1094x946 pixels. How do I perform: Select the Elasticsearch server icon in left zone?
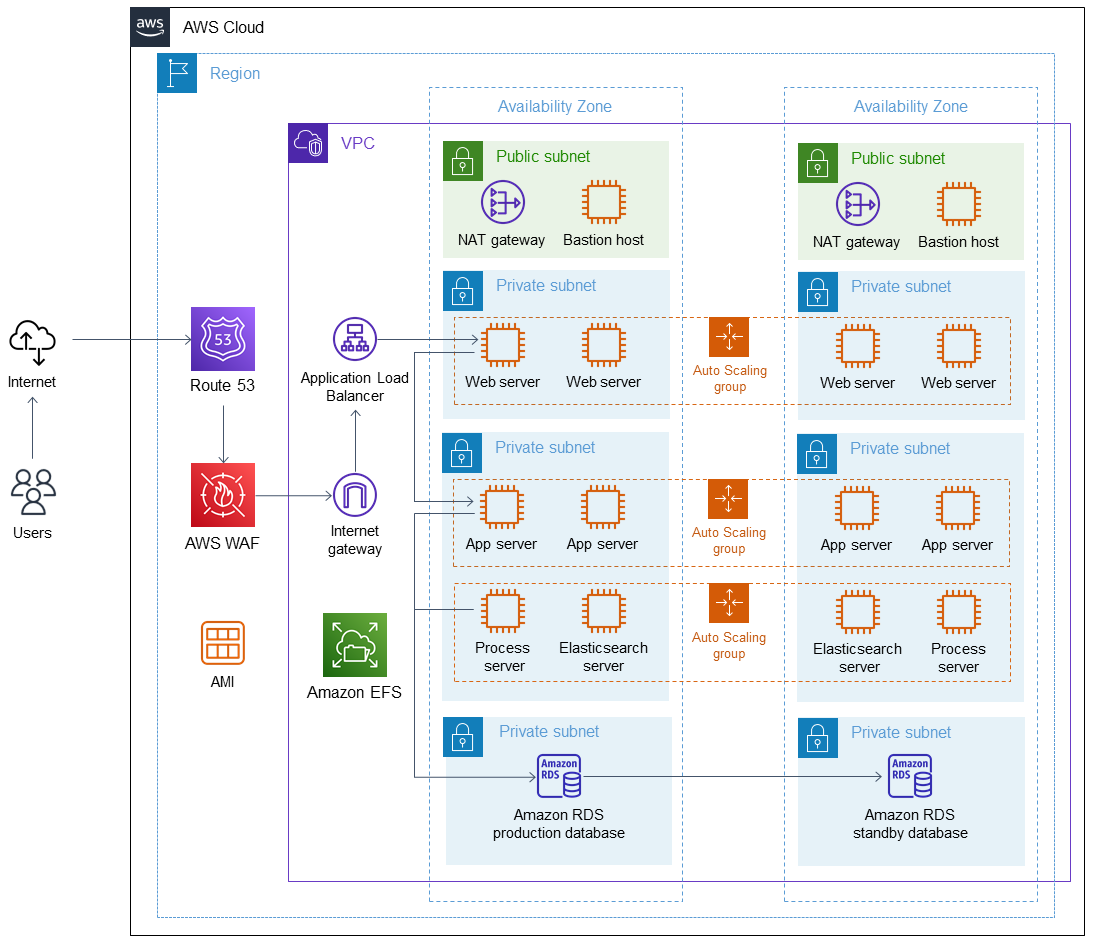tap(602, 611)
